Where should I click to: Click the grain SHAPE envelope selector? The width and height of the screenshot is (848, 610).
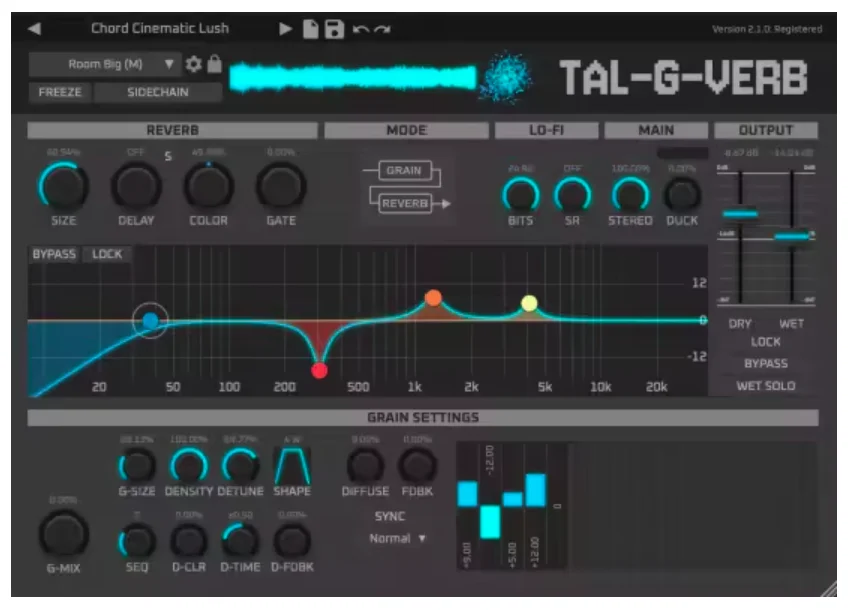(292, 466)
